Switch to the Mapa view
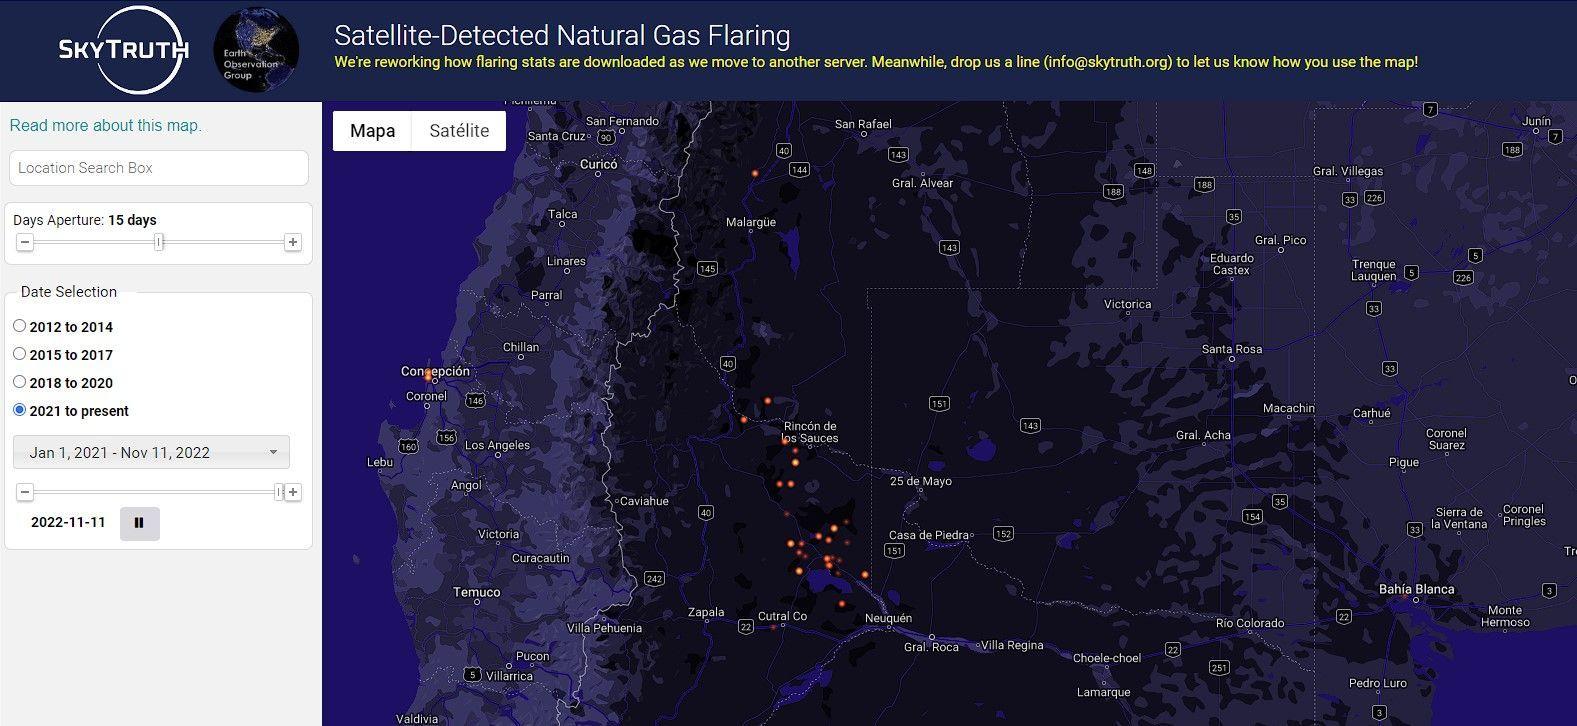Image resolution: width=1577 pixels, height=726 pixels. click(372, 131)
